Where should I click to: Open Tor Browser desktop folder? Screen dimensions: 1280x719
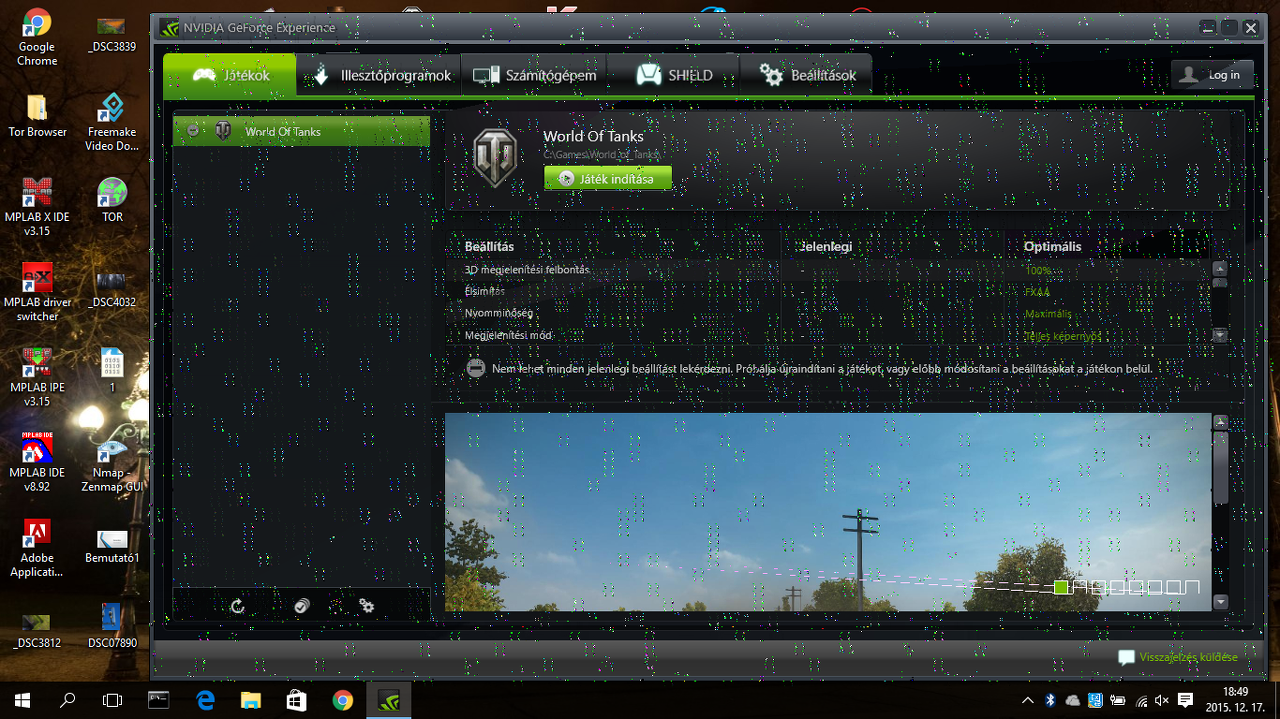click(37, 115)
